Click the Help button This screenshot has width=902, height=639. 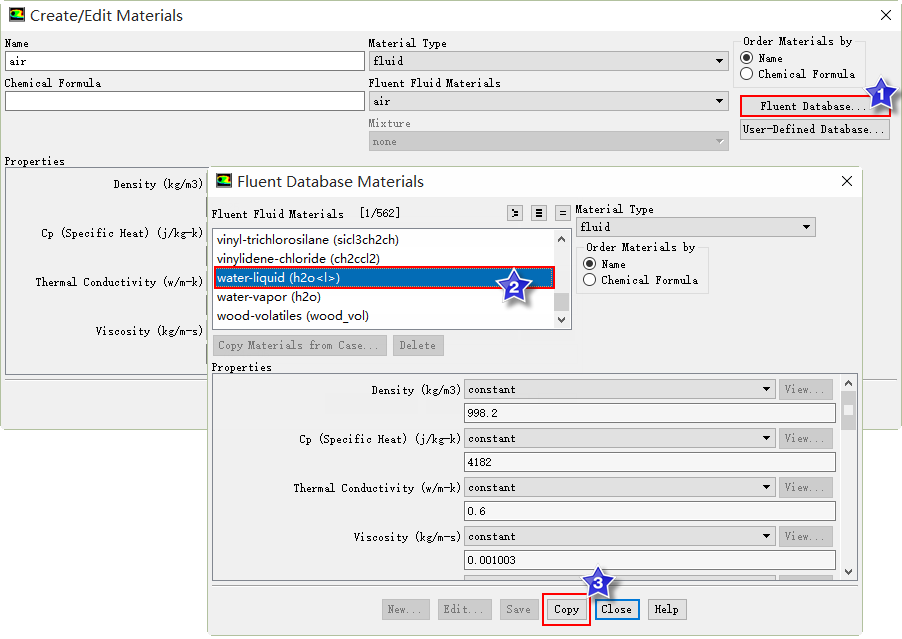pyautogui.click(x=667, y=609)
